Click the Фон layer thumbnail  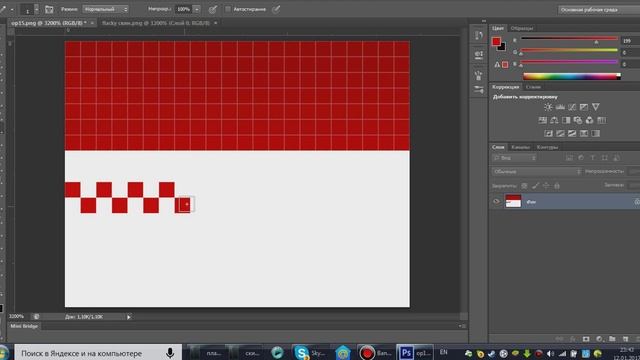tap(513, 201)
